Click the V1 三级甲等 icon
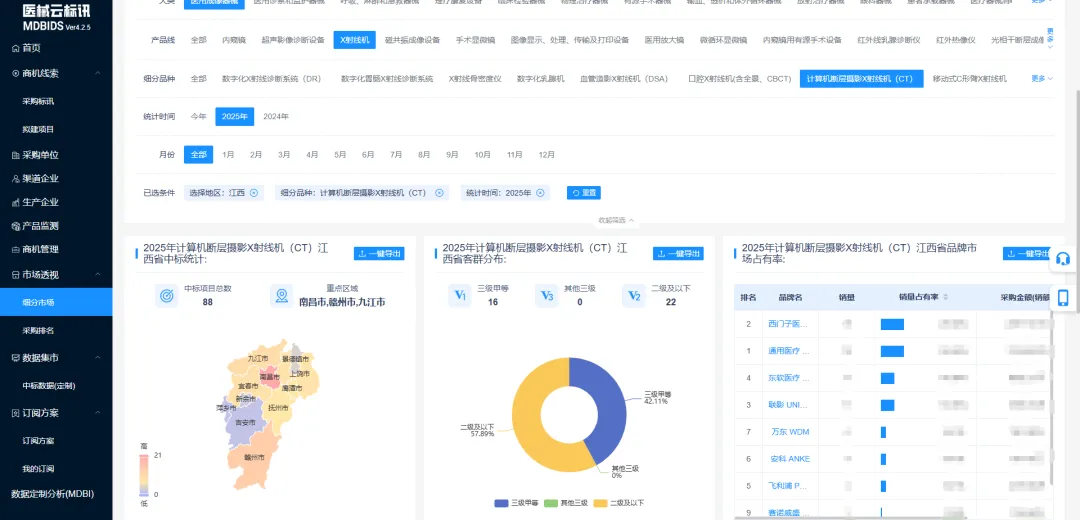This screenshot has height=520, width=1080. click(459, 295)
